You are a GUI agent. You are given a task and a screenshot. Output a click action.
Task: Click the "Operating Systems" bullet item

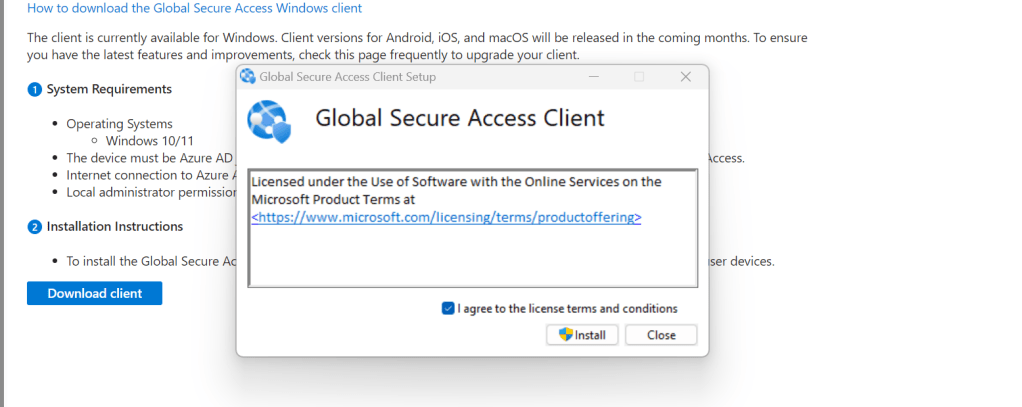tap(119, 124)
